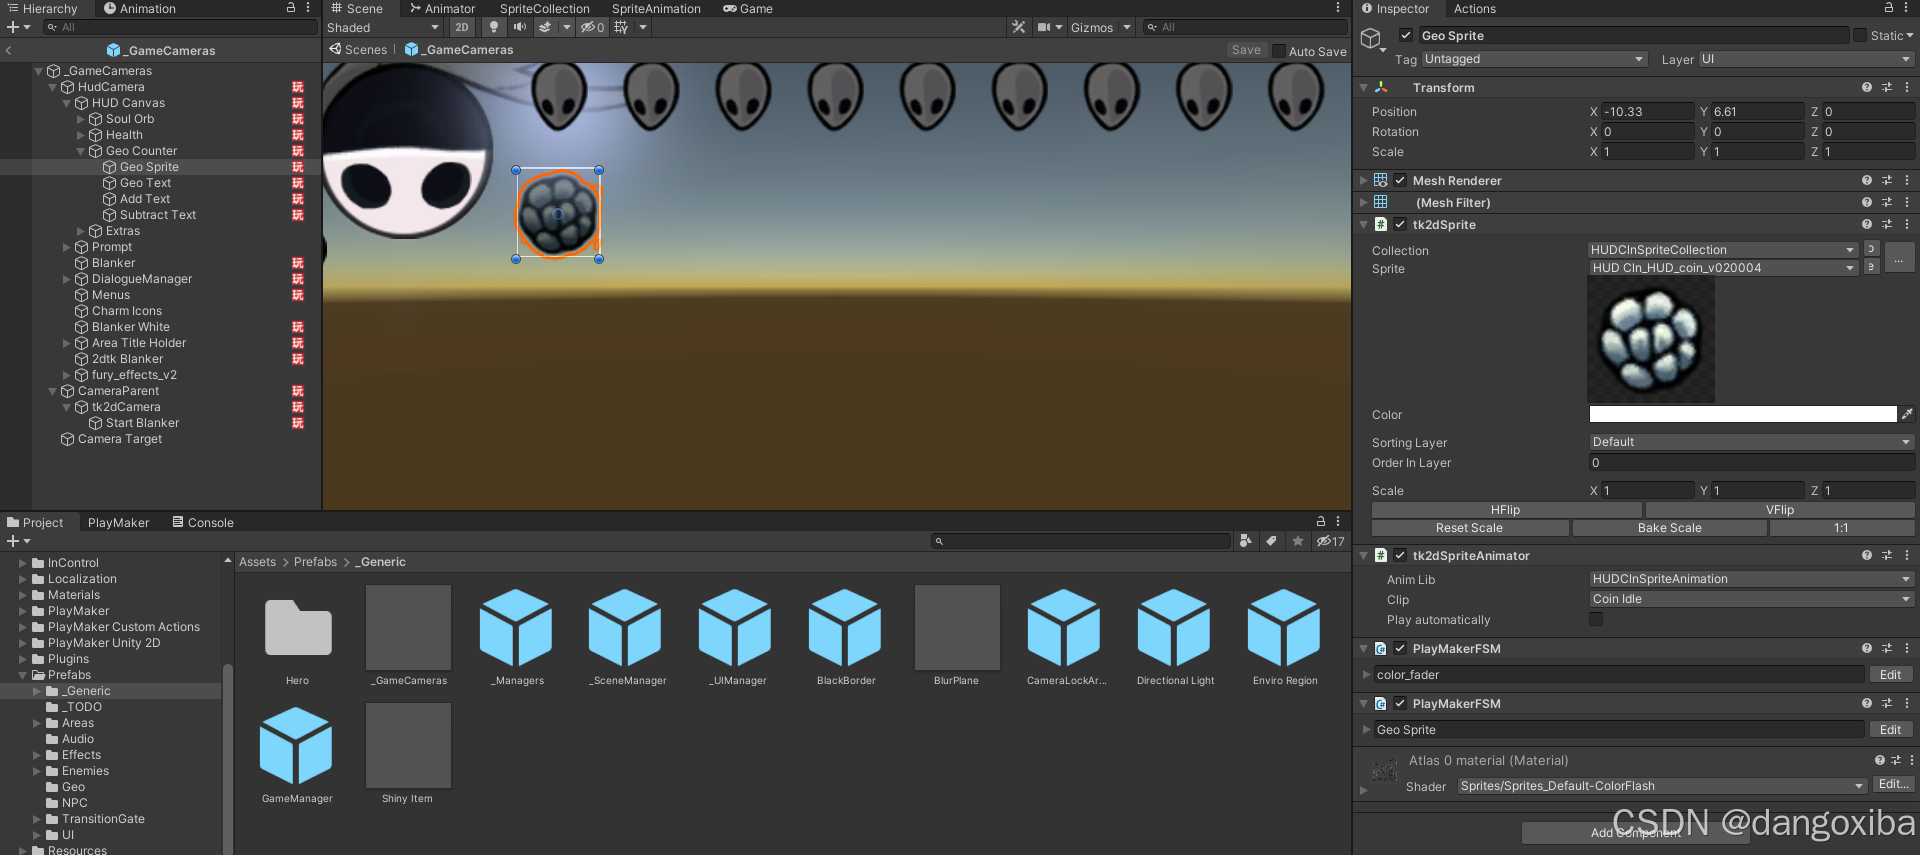Open Mesh Renderer context menu dots
This screenshot has height=855, width=1920.
[1907, 181]
